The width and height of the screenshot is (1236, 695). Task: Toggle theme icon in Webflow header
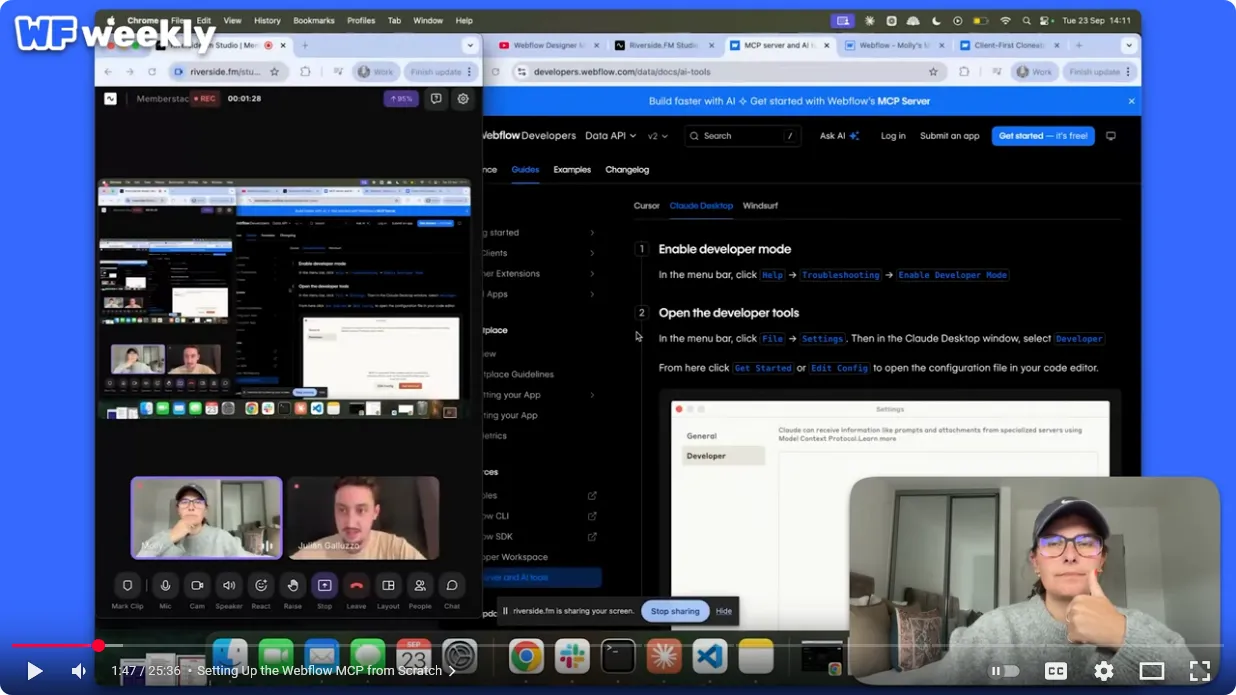point(1110,136)
